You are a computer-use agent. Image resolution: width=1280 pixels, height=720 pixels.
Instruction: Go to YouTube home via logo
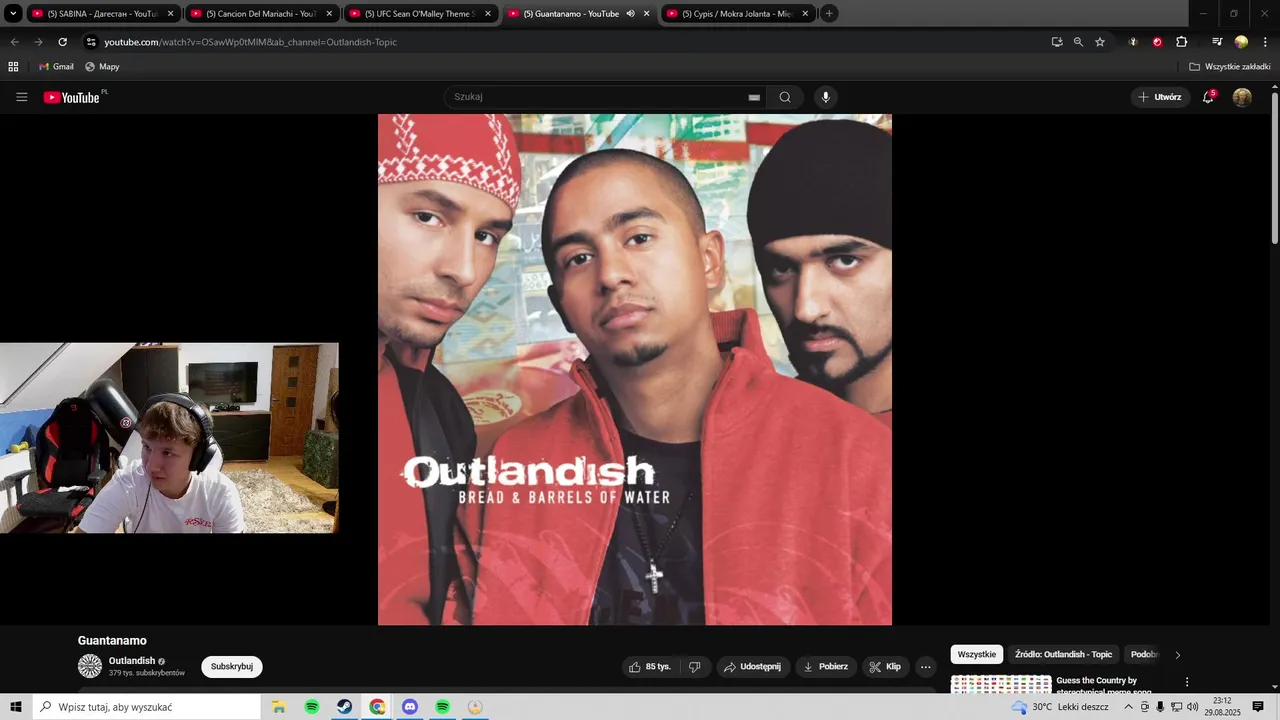[74, 97]
